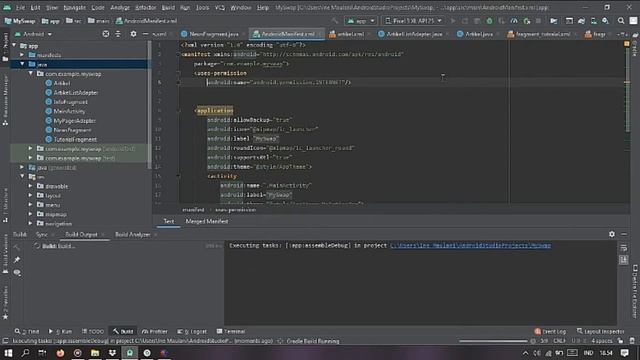Select TutorialFragment in project tree
Viewport: 640px width, 360px height.
click(75, 139)
